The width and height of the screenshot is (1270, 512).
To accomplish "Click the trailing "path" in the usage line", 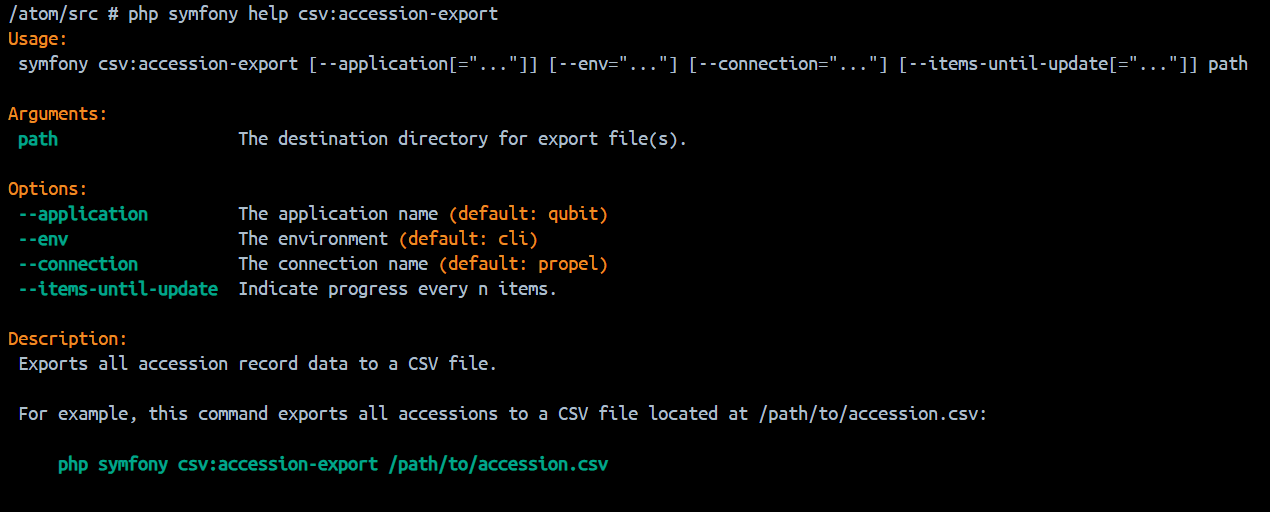I will (1228, 64).
